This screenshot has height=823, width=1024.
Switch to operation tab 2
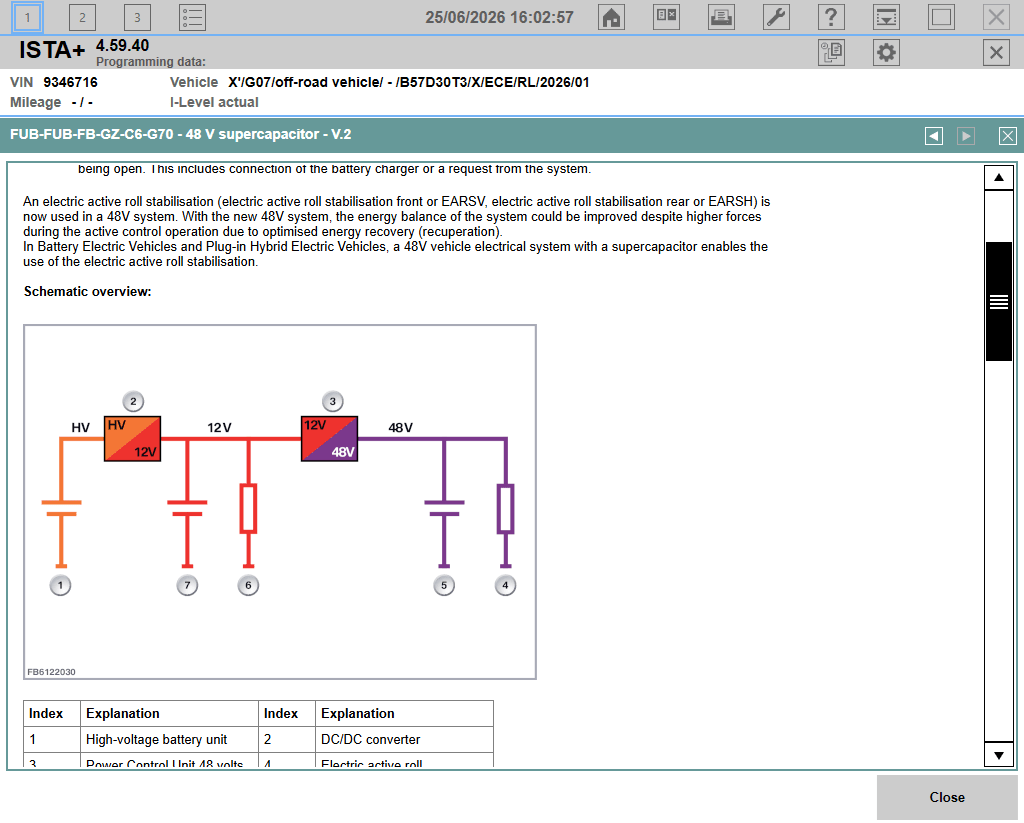tap(82, 18)
